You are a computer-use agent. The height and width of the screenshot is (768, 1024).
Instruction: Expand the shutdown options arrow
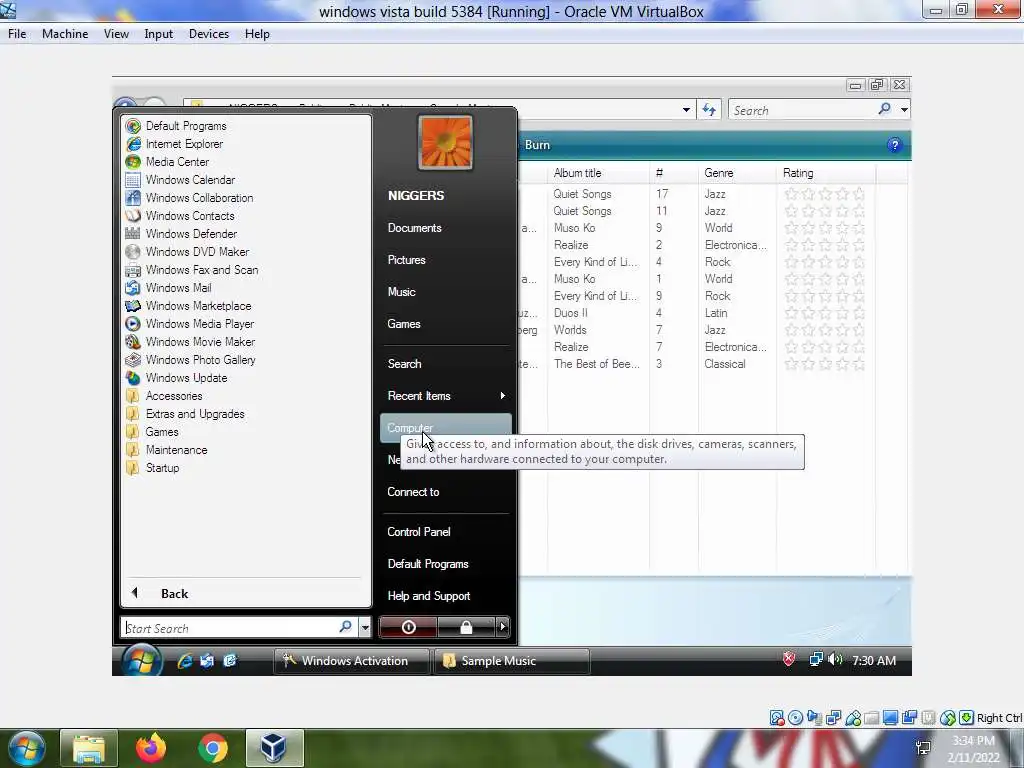(502, 627)
